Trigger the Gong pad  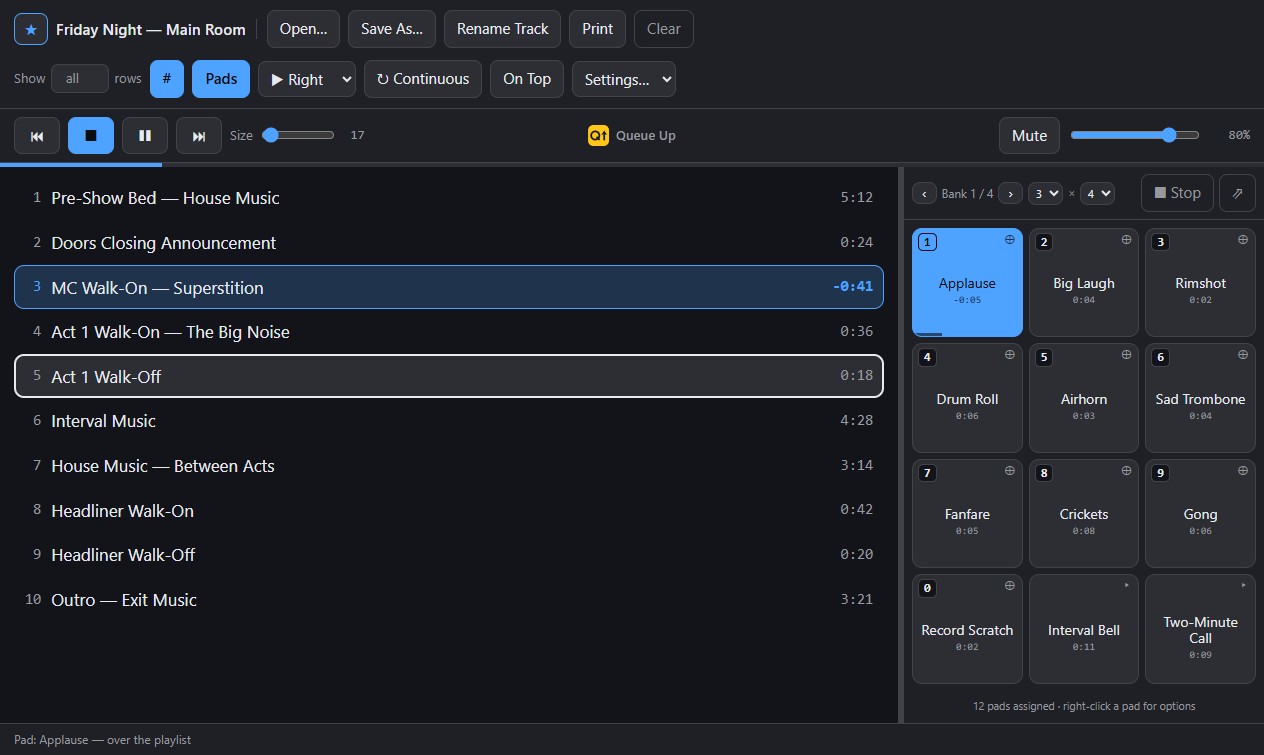1200,514
